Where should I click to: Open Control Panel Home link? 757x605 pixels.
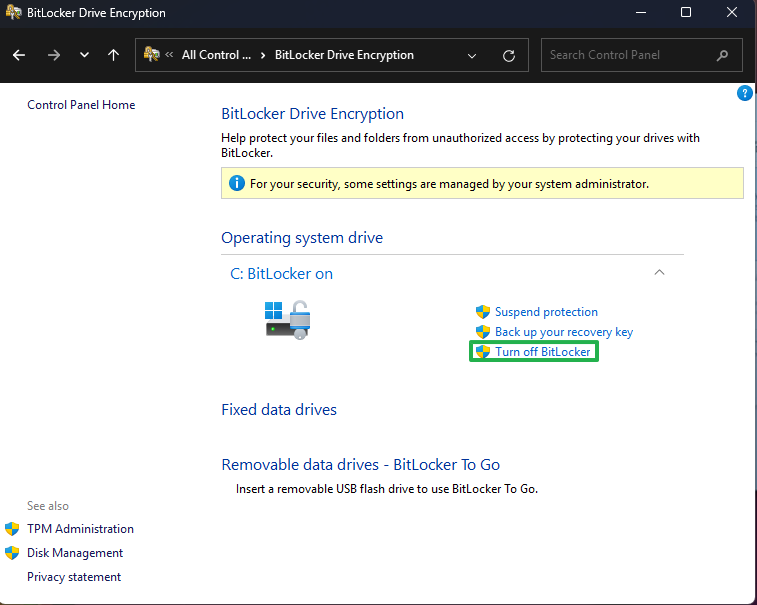tap(81, 105)
